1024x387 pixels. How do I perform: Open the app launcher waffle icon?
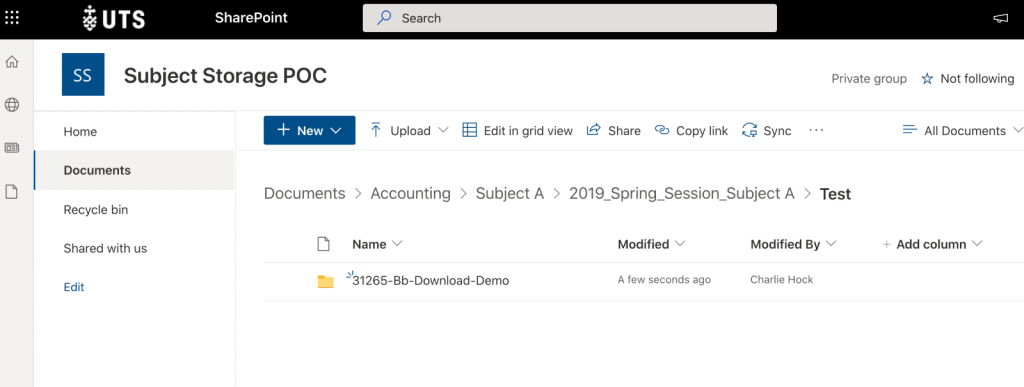(12, 18)
